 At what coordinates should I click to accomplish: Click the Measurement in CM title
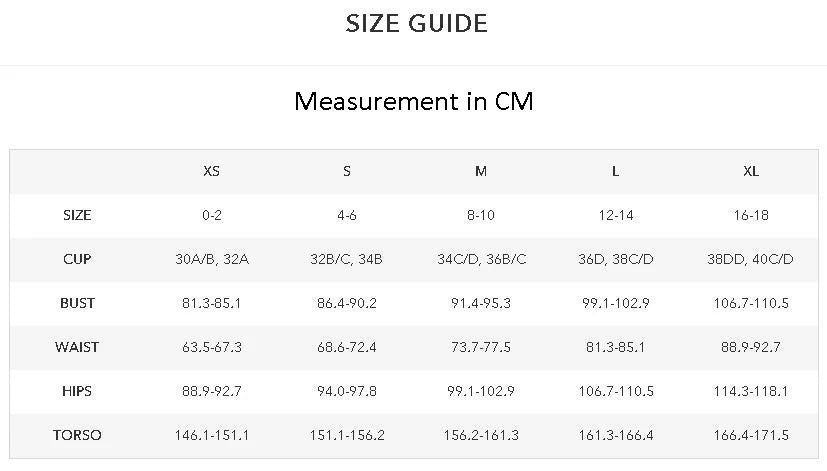tap(414, 101)
